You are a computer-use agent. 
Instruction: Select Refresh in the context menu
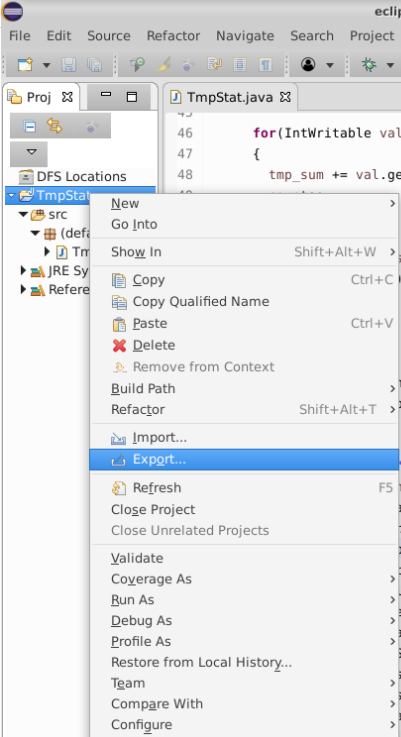pyautogui.click(x=157, y=488)
